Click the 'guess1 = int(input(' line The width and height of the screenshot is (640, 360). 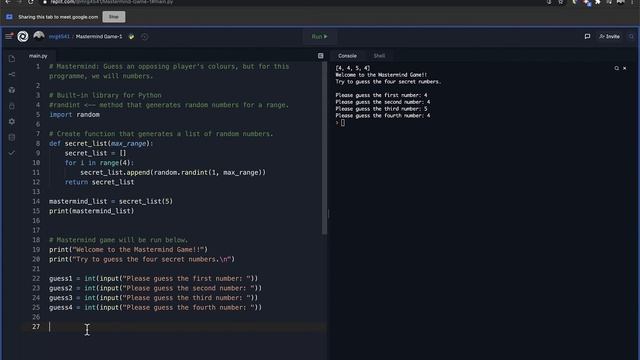click(153, 279)
